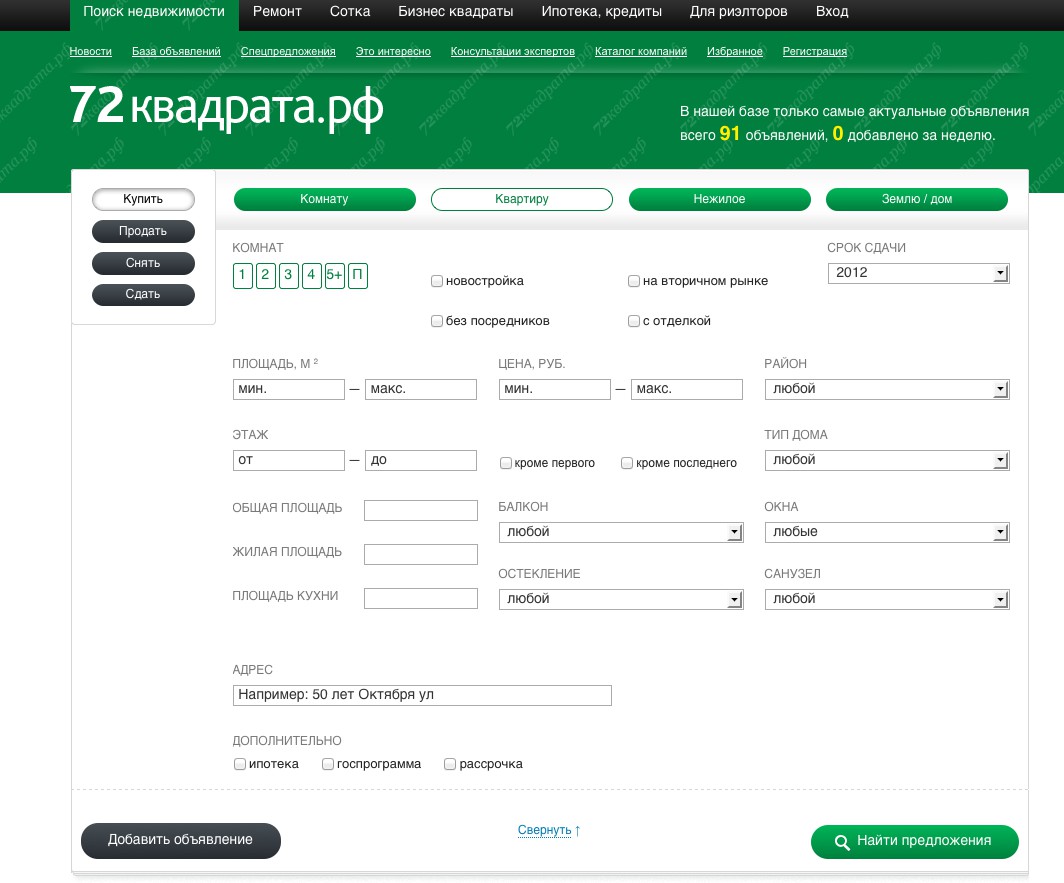Open the Вход login menu item
This screenshot has width=1064, height=883.
832,12
